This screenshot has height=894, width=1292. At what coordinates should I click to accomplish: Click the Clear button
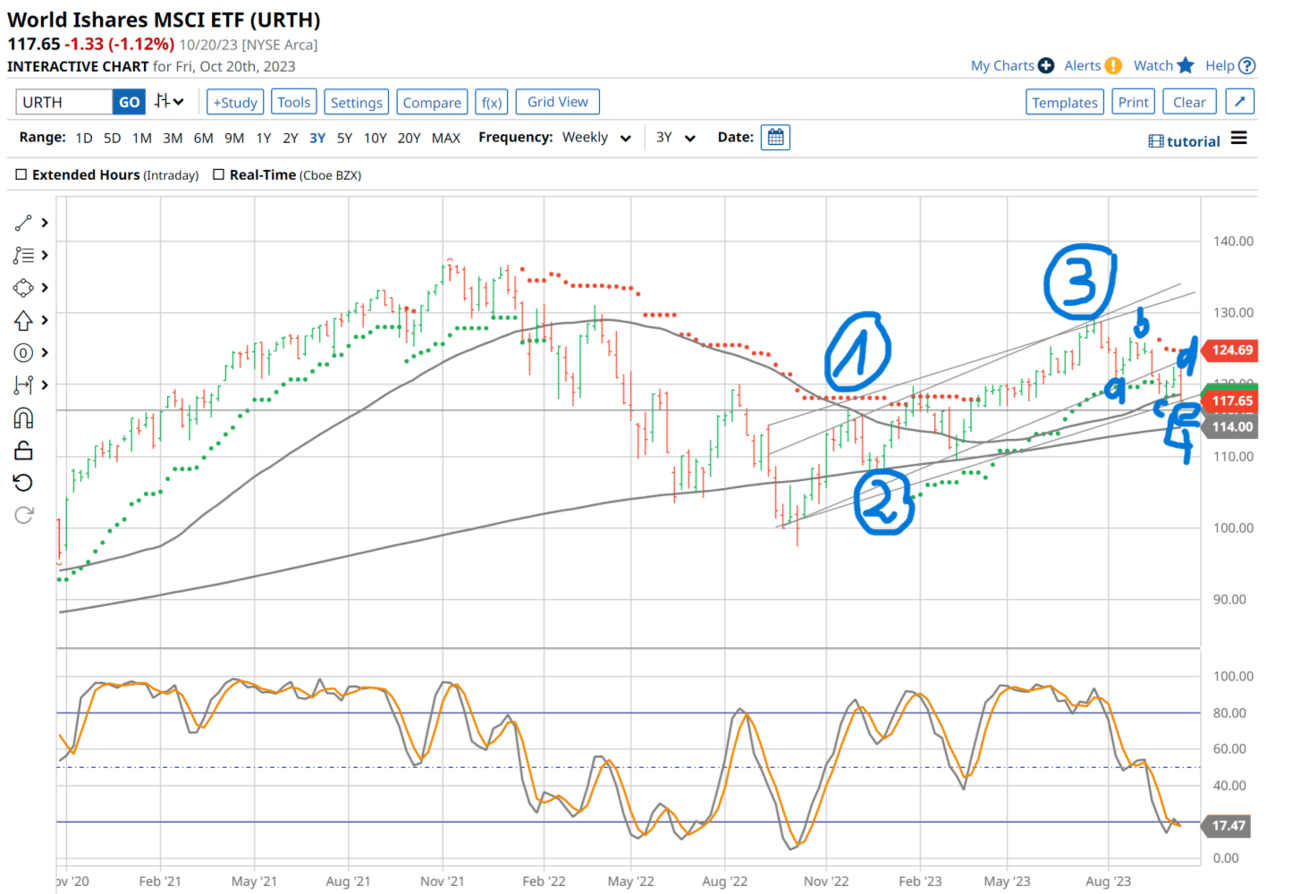coord(1190,102)
